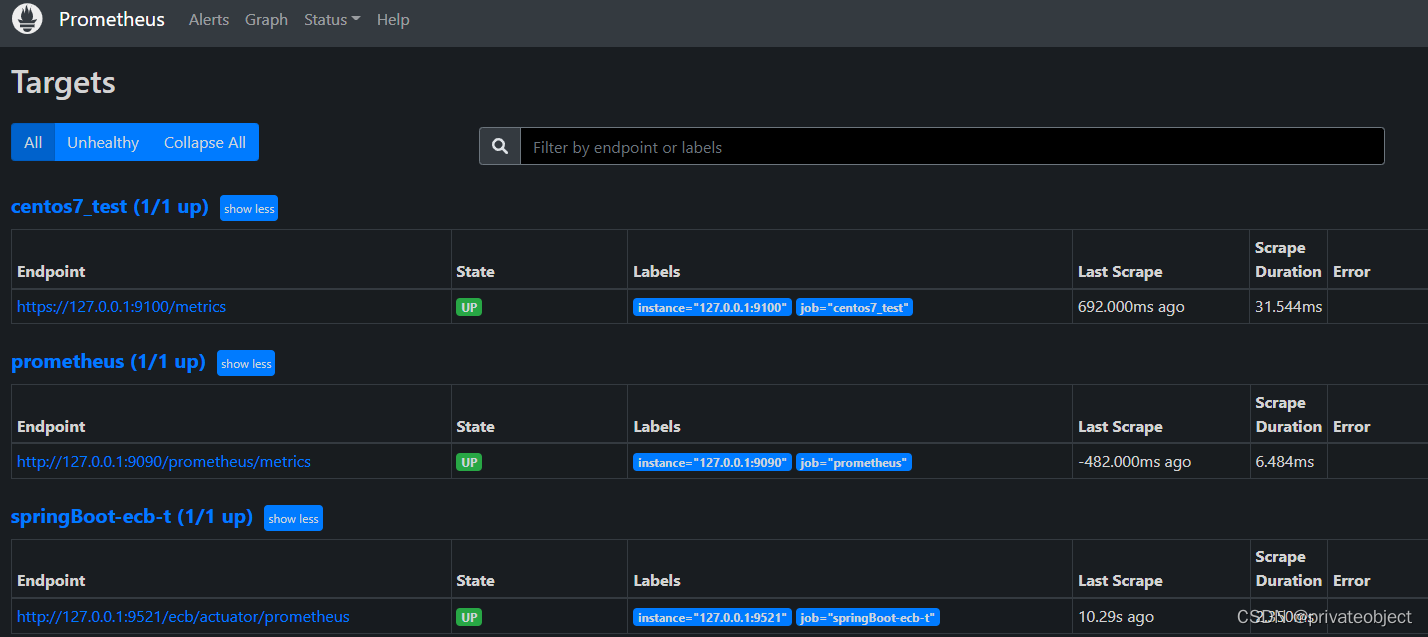Click the UP badge in prometheus row
The image size is (1428, 637).
click(469, 462)
